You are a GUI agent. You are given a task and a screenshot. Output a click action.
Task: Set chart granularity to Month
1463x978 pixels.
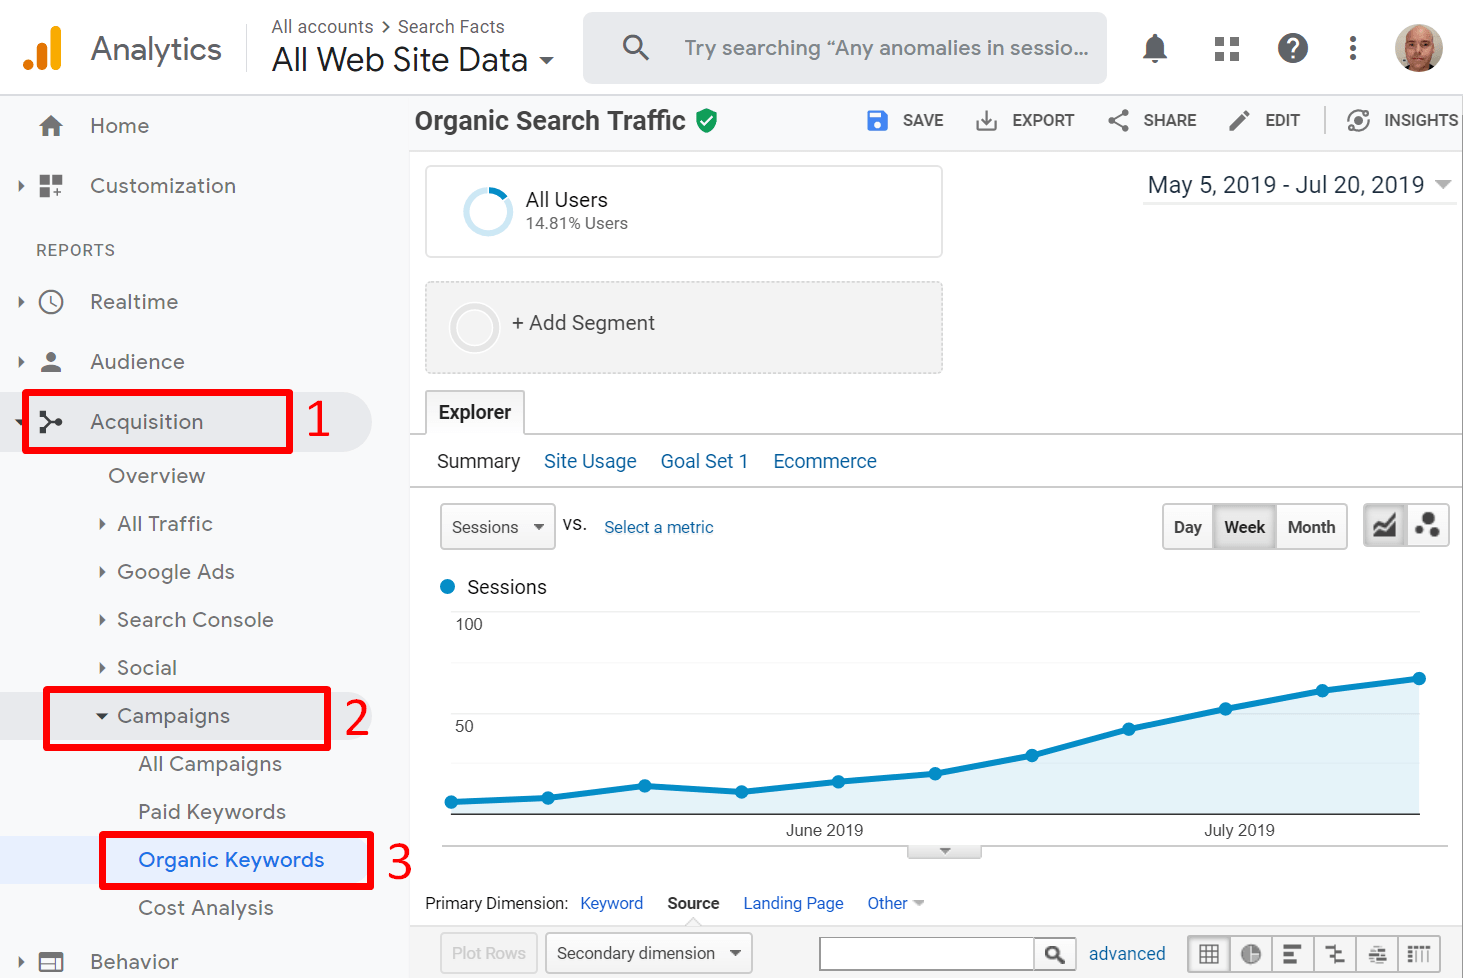pos(1311,527)
